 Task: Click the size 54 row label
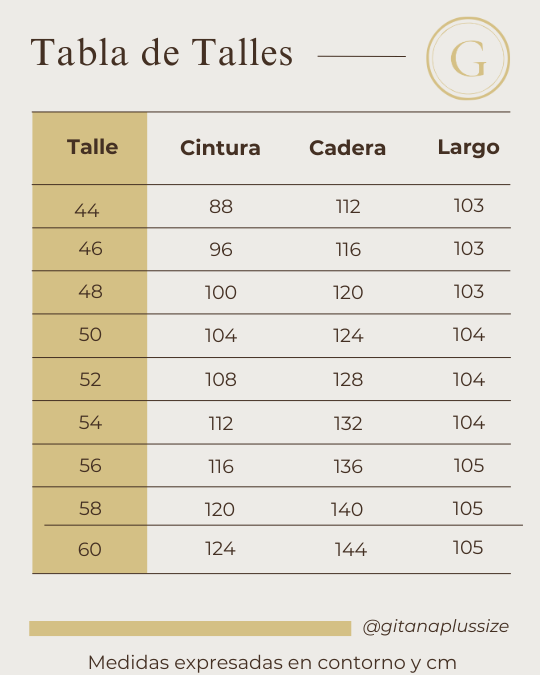[90, 422]
